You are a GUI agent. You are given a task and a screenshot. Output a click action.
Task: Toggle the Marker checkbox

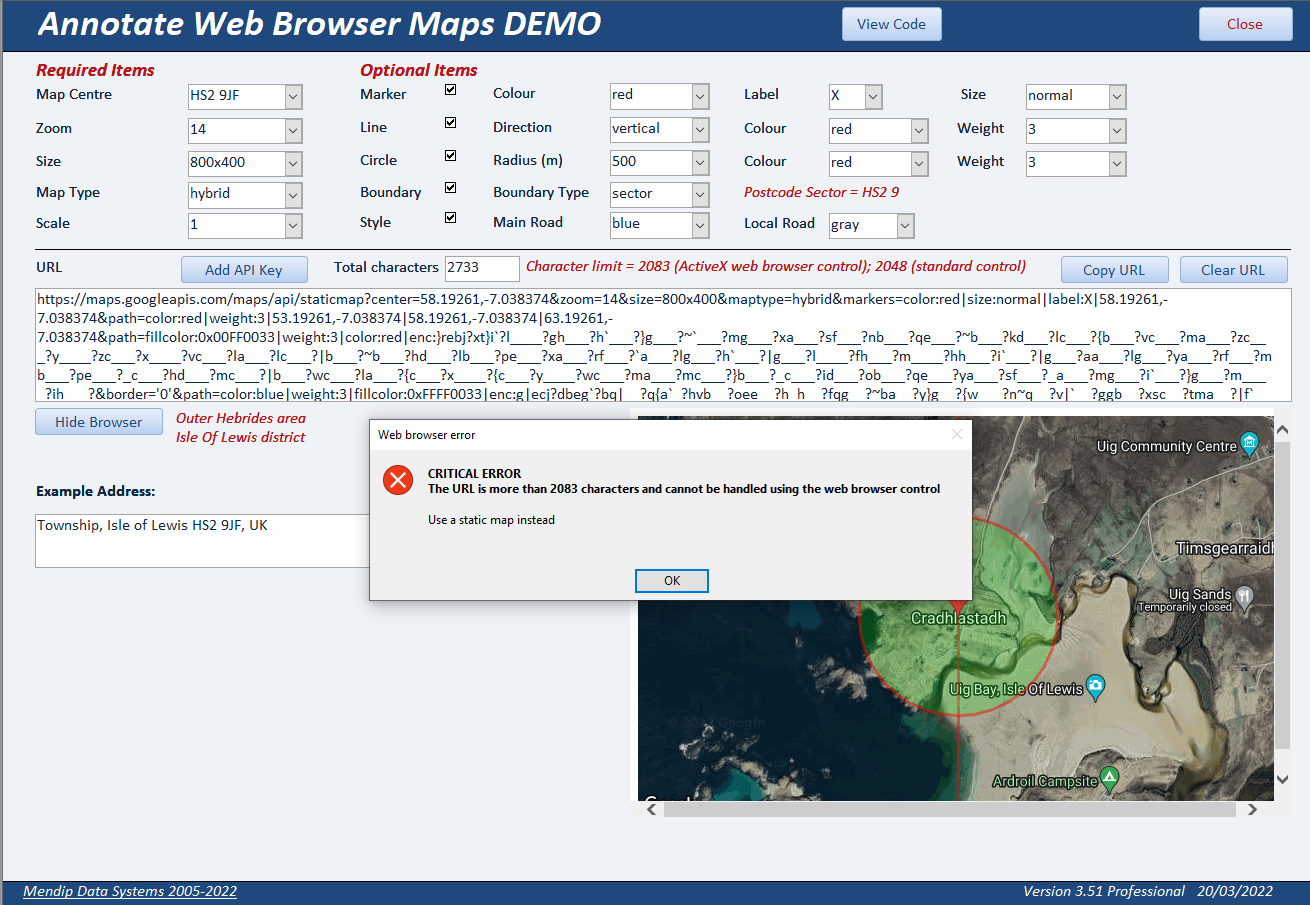click(451, 90)
